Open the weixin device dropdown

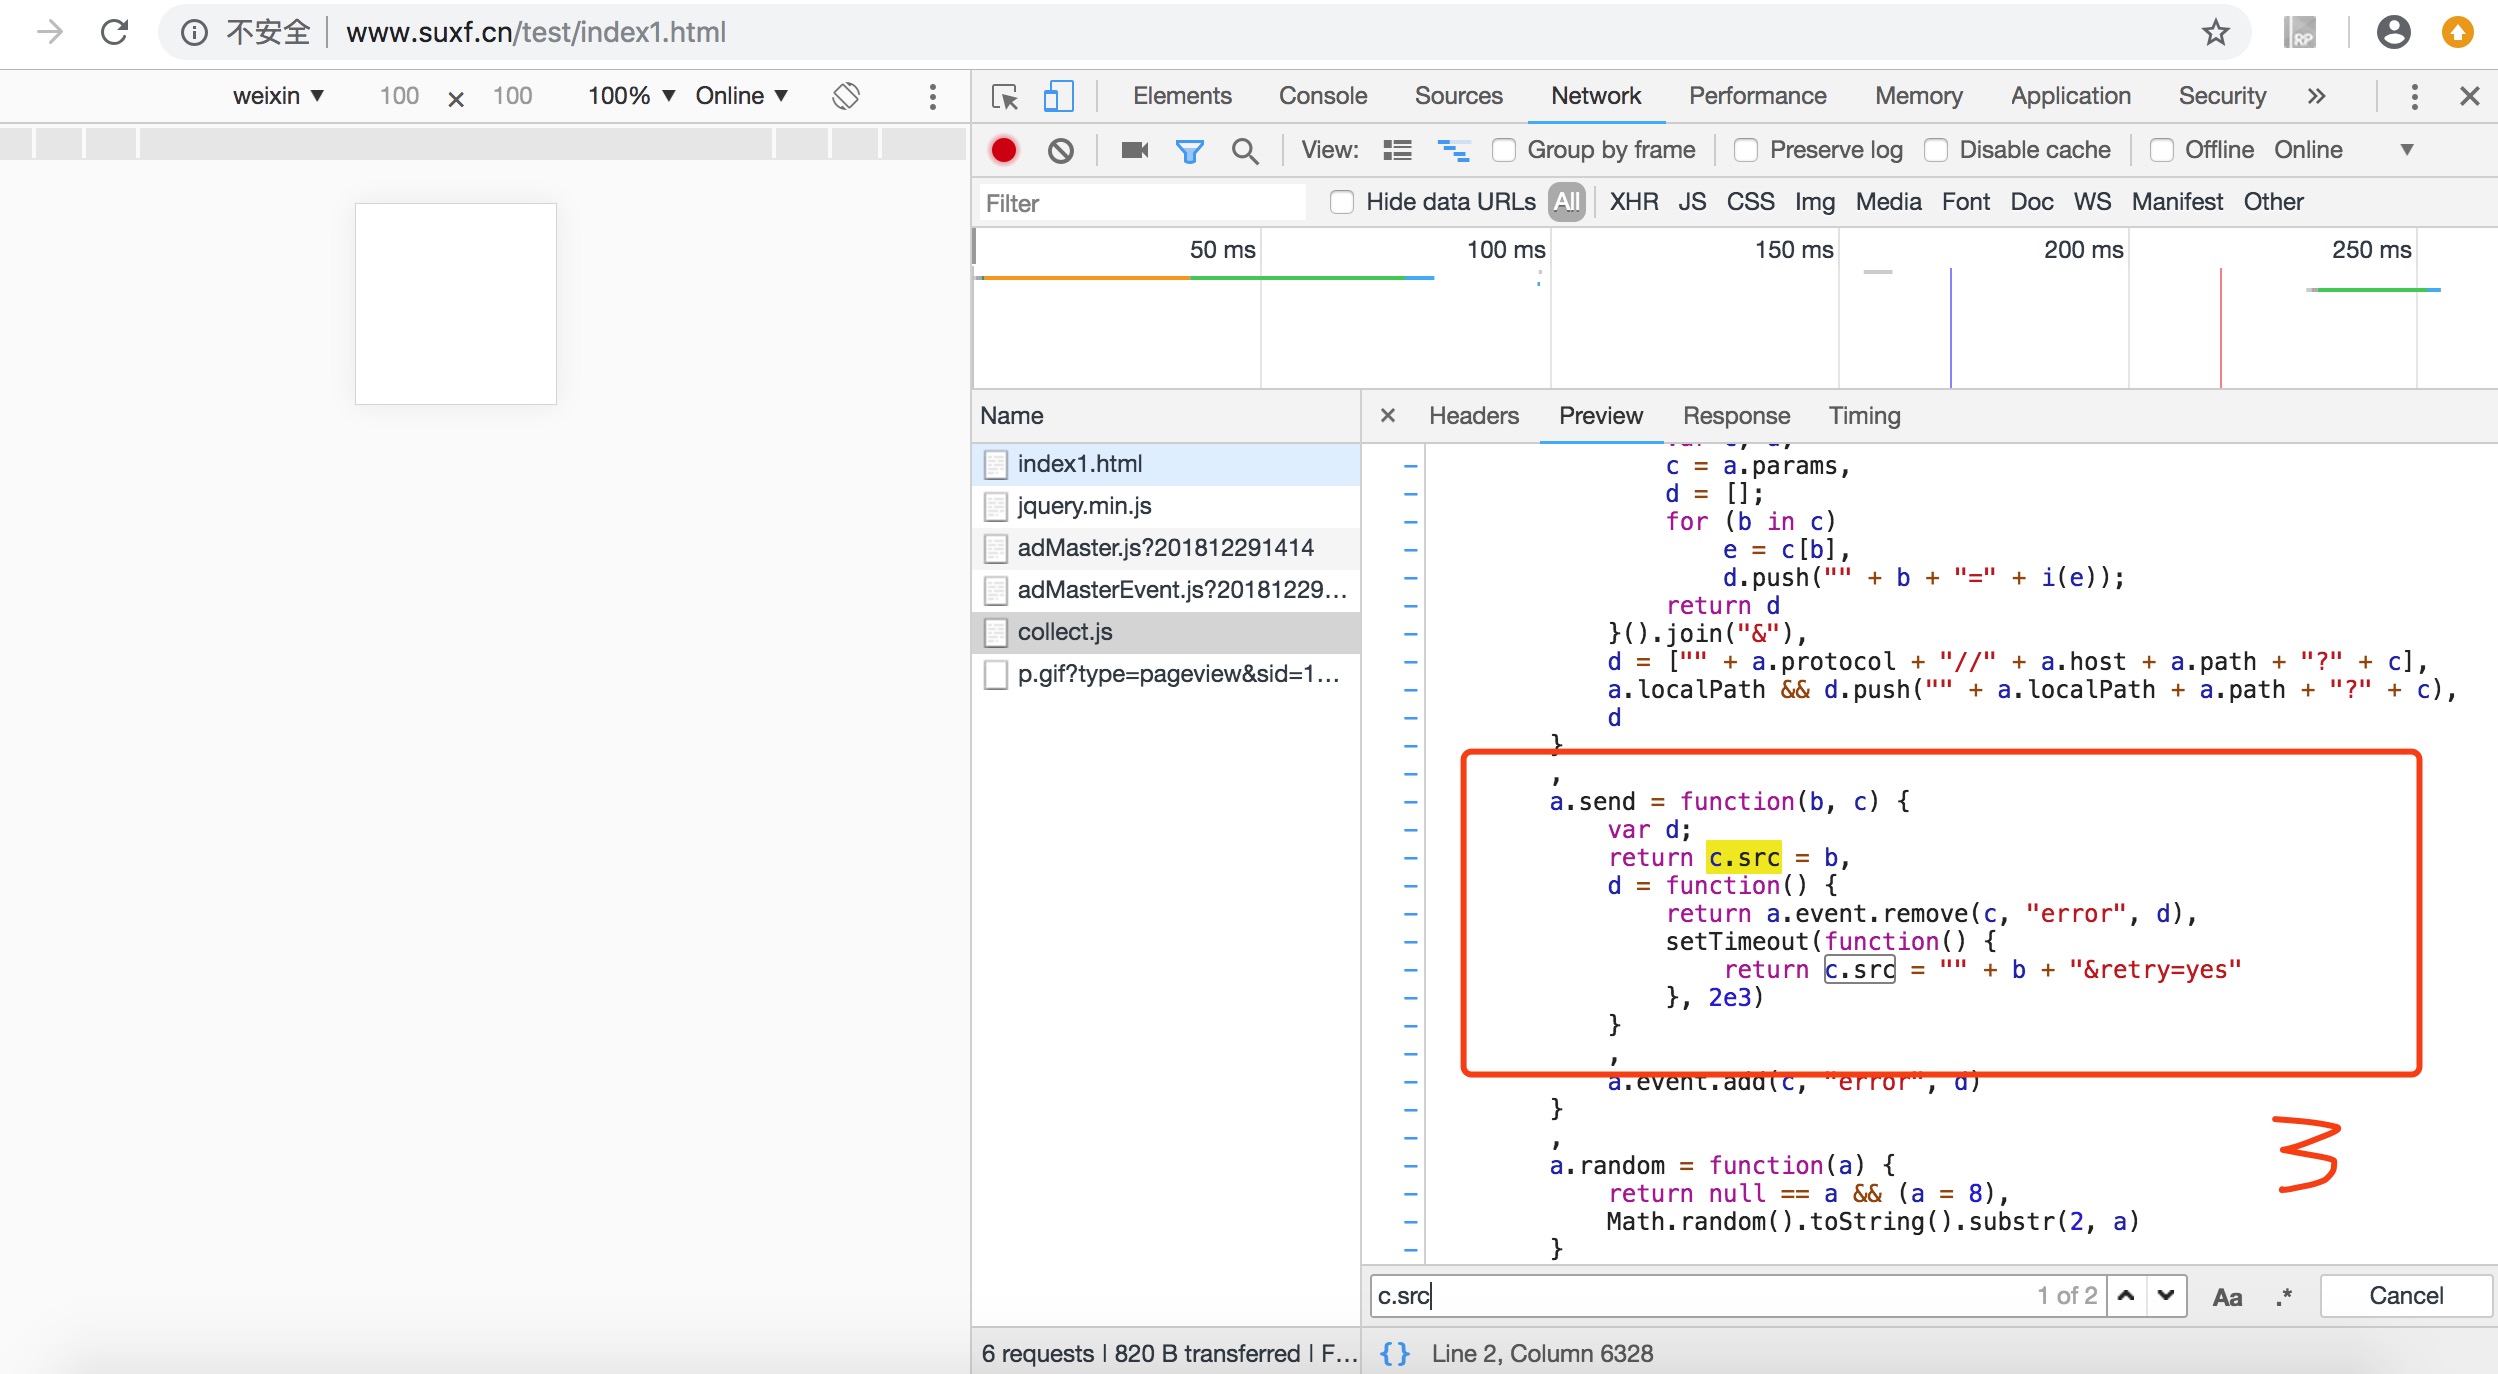[x=278, y=96]
